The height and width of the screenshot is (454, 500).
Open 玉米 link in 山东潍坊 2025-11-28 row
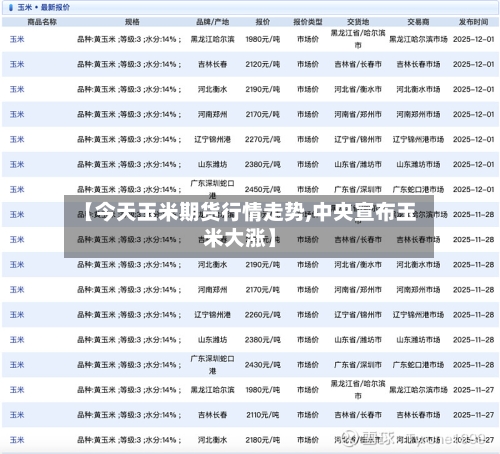coord(17,340)
